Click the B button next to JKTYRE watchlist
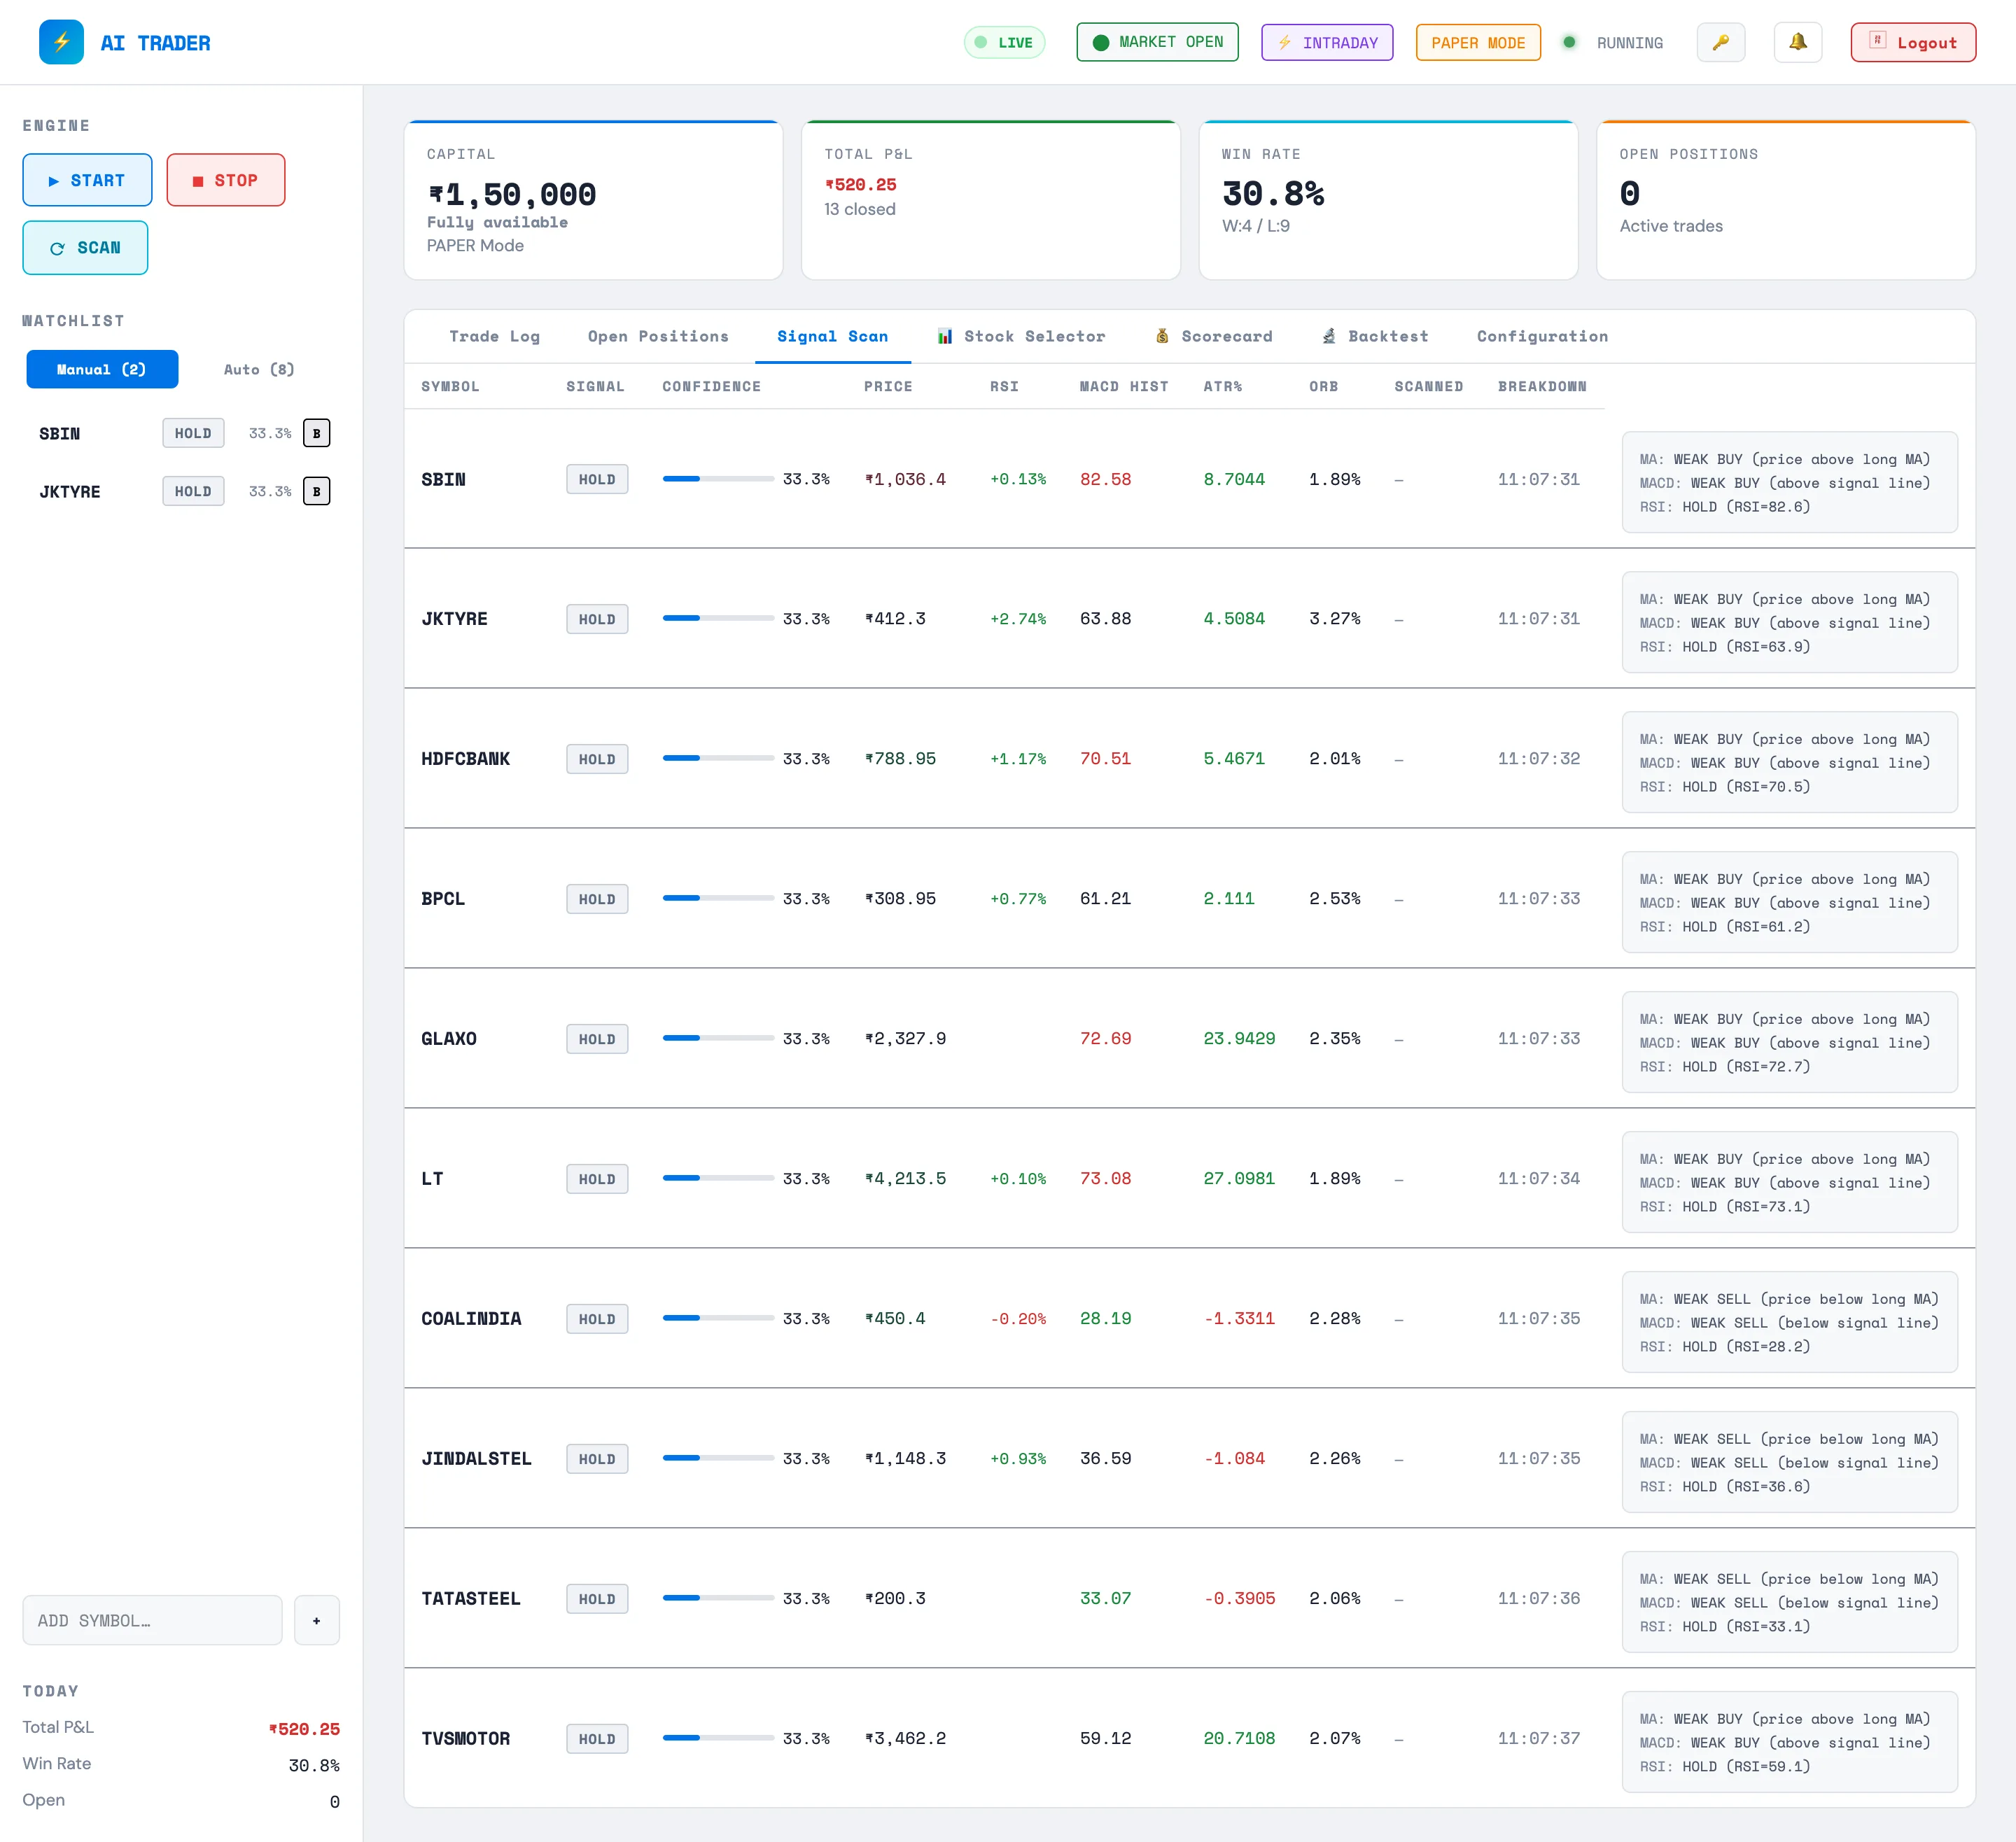Viewport: 2016px width, 1842px height. pos(316,491)
